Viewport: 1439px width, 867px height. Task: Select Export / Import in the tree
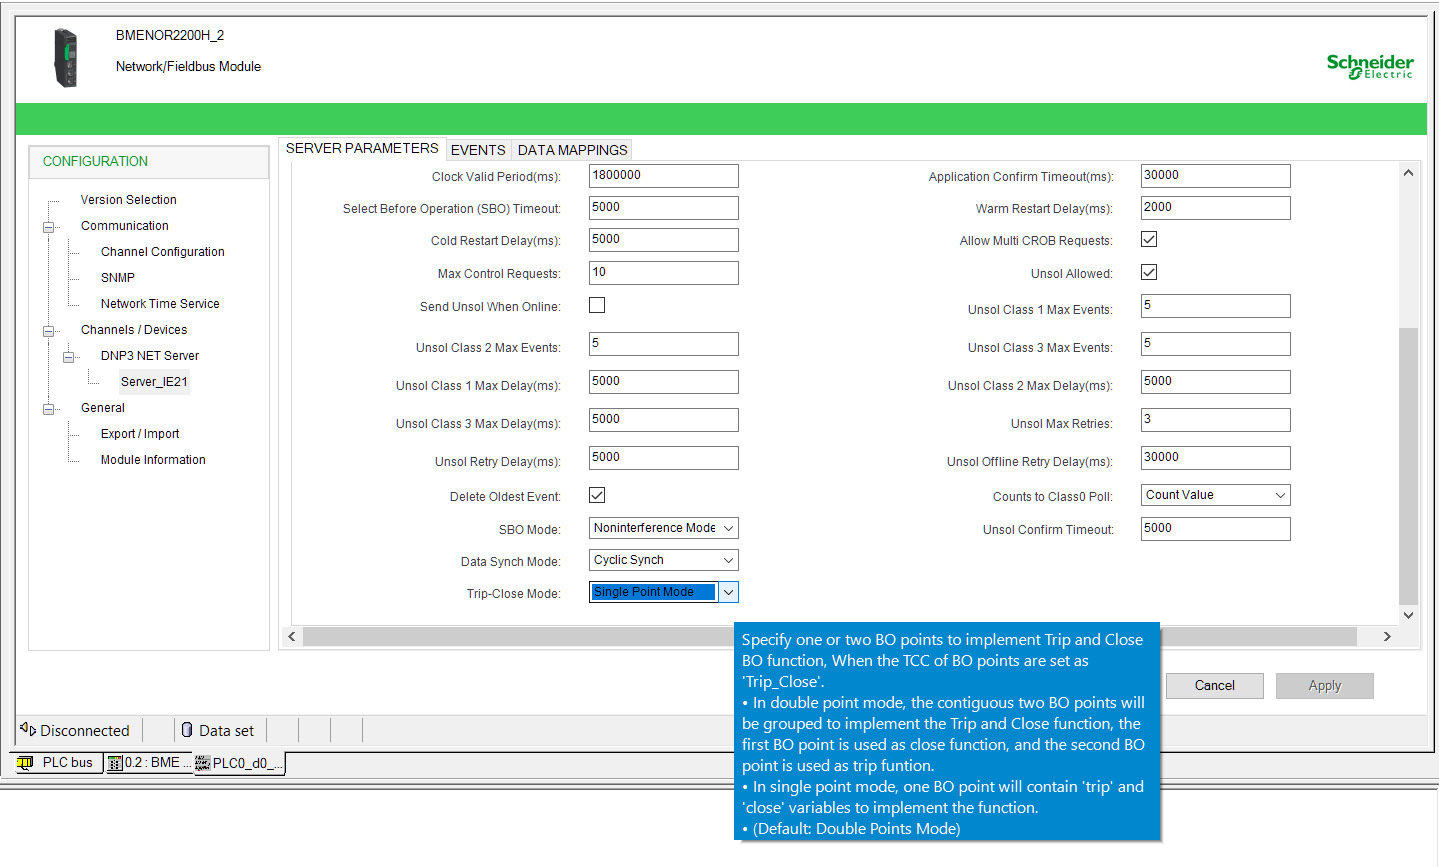(x=140, y=434)
